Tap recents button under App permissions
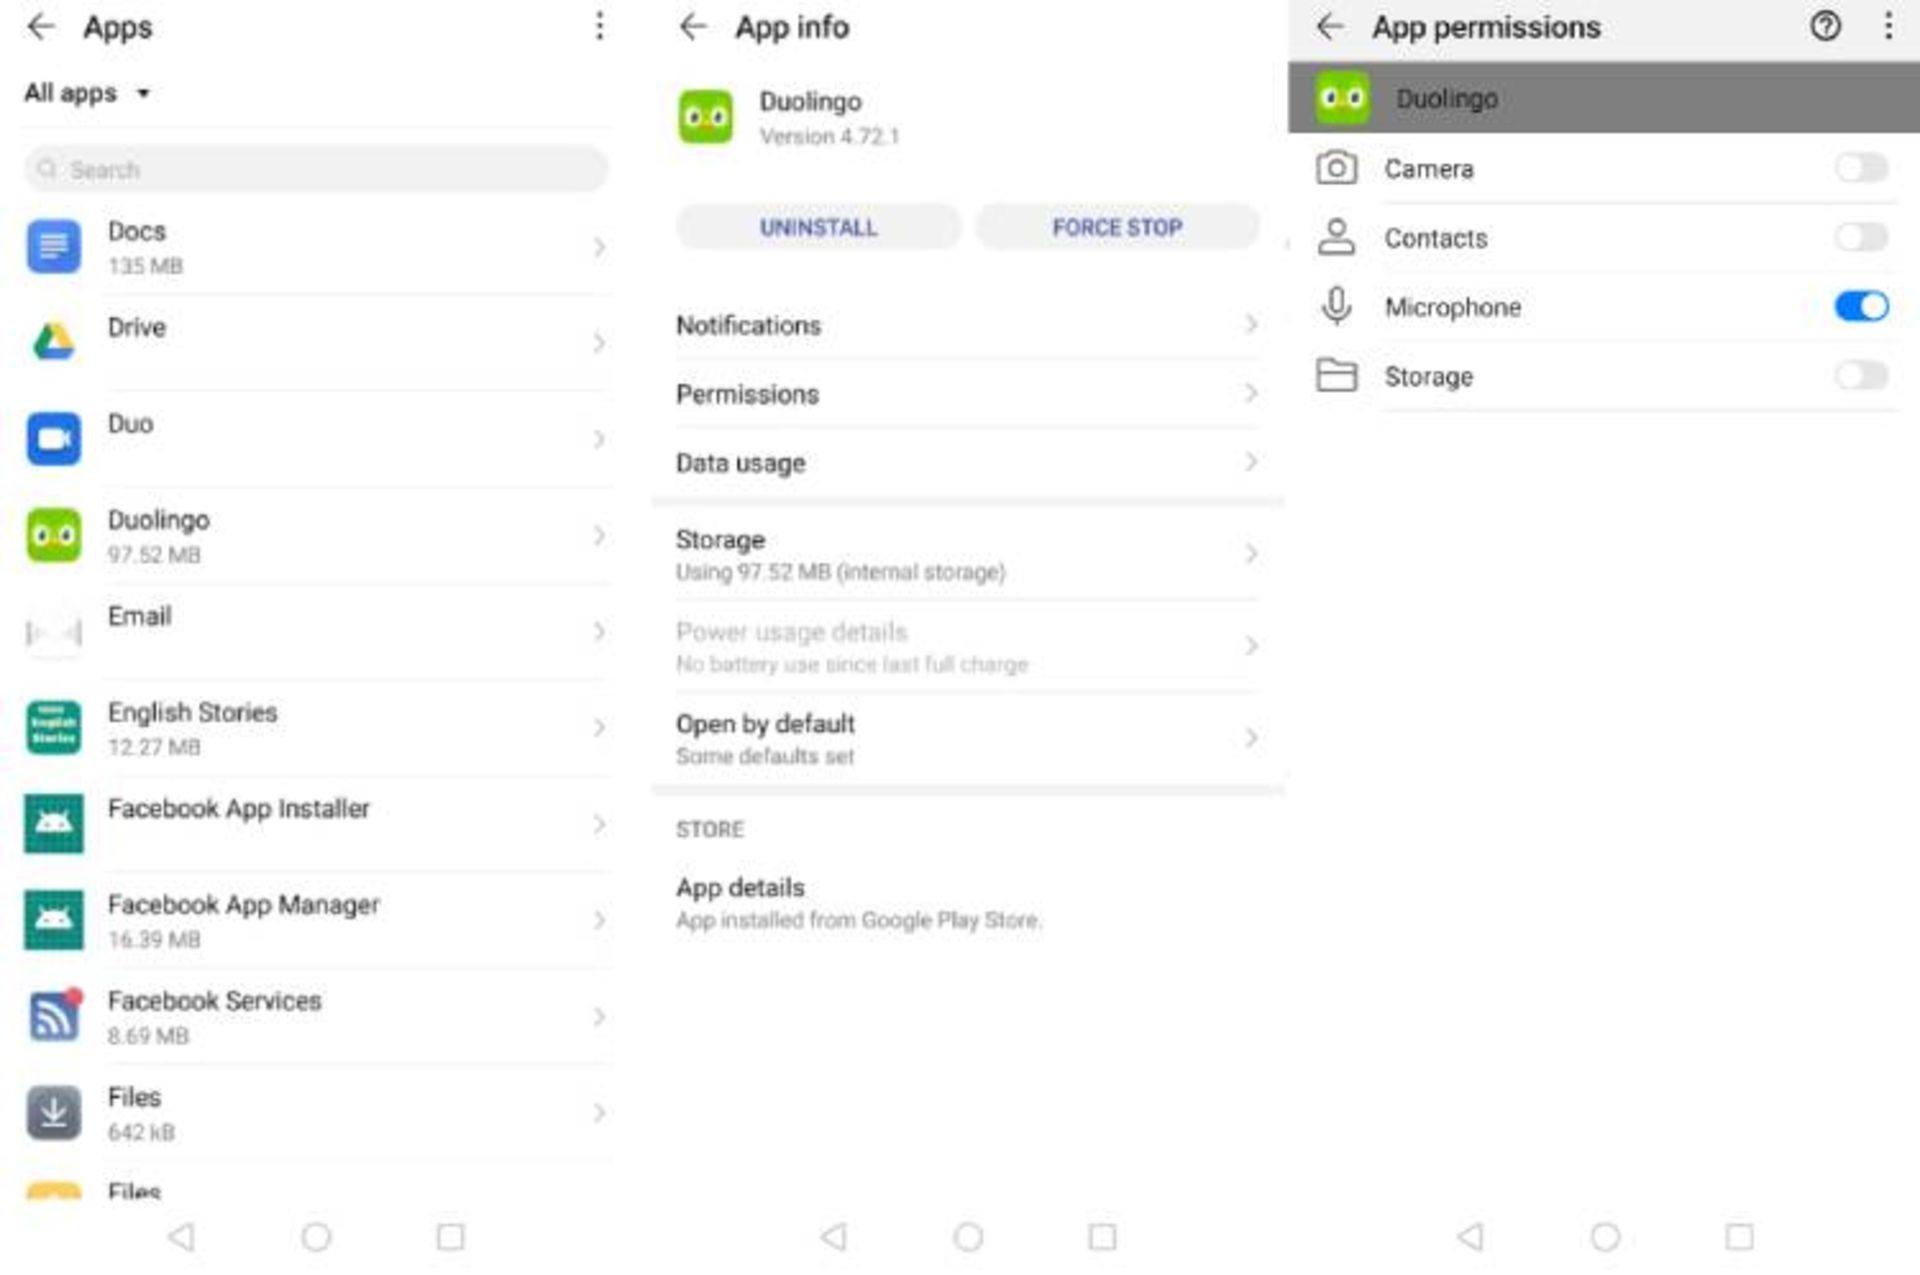 click(x=1739, y=1237)
